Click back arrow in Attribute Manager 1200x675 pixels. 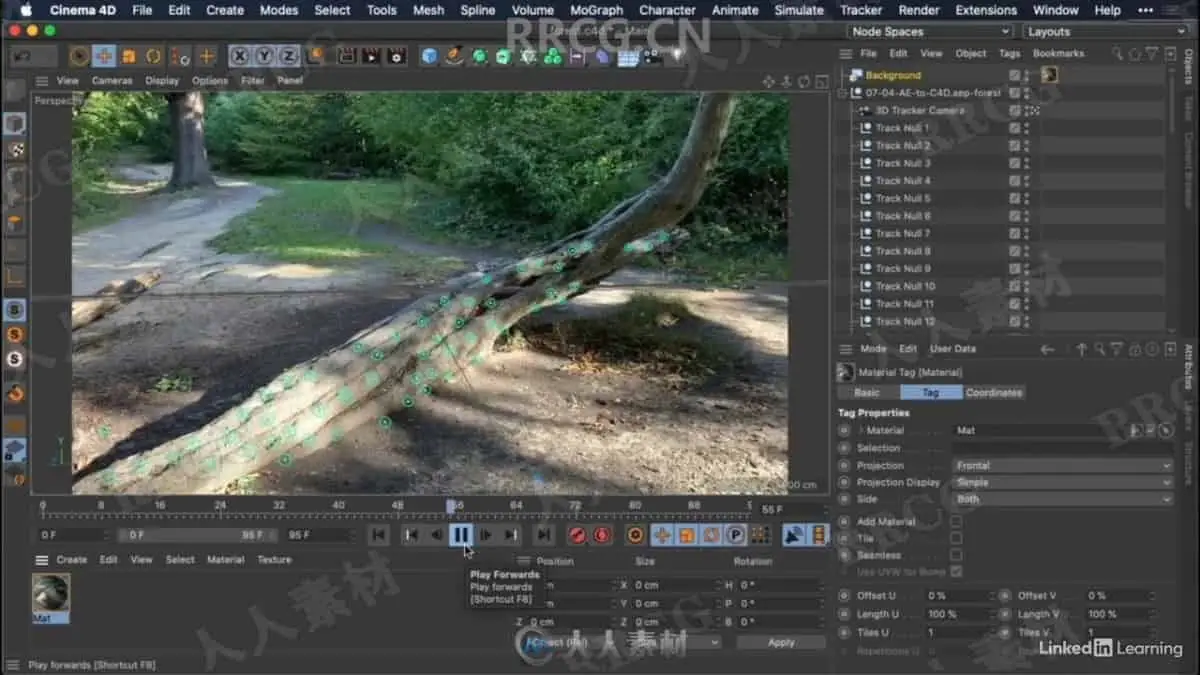coord(1047,349)
